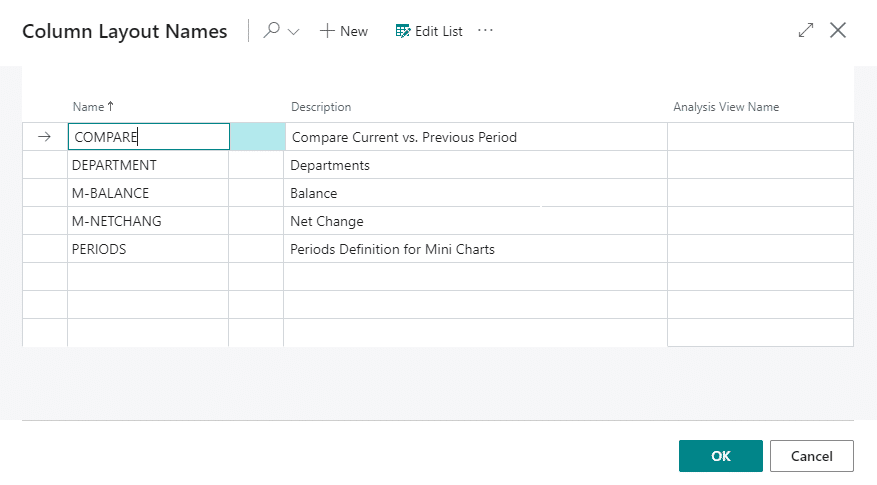Confirm with the OK button
This screenshot has height=485, width=877.
[x=721, y=456]
